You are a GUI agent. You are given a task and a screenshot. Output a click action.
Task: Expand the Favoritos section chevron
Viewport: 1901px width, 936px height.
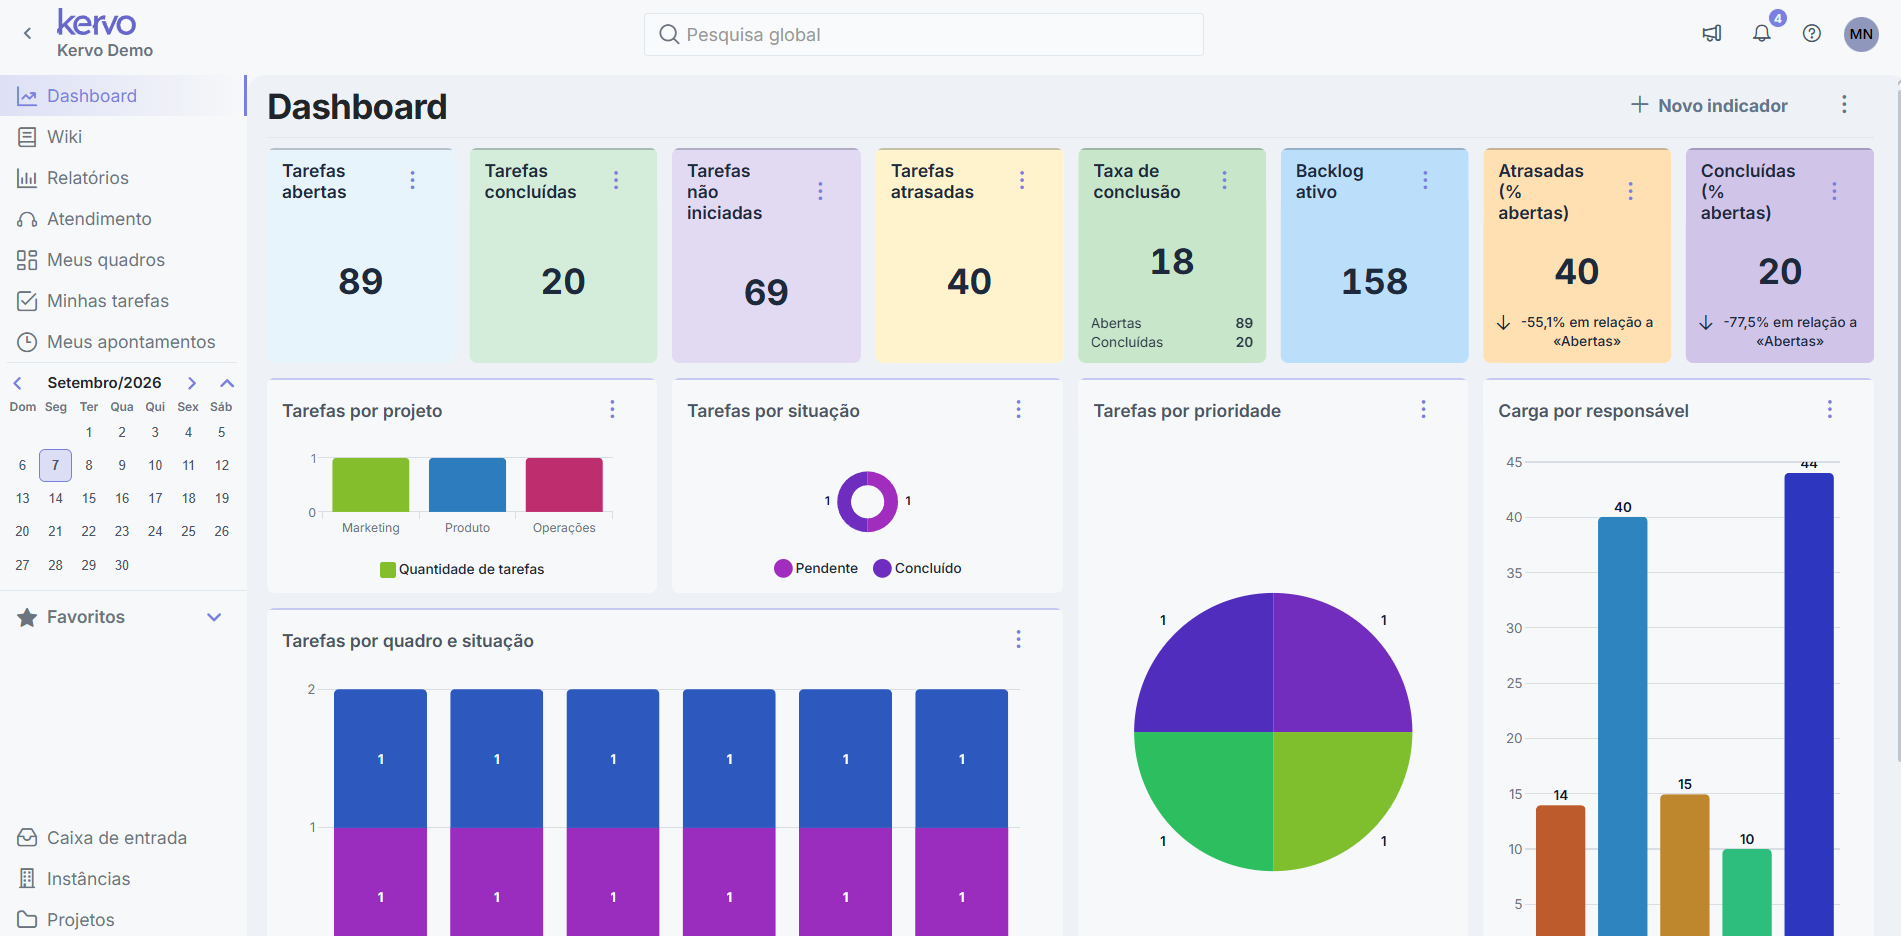click(x=214, y=617)
